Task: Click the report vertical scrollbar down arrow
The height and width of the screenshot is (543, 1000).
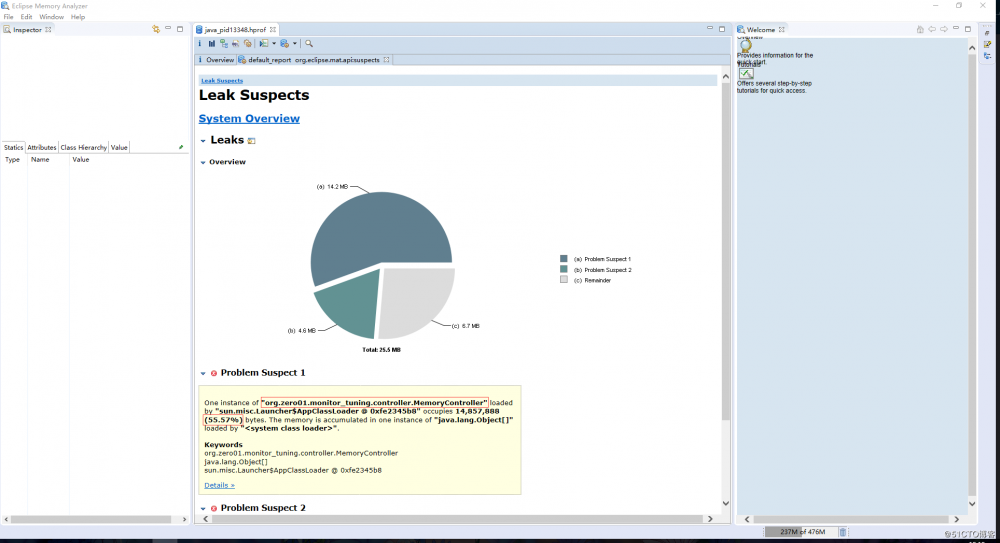Action: coord(725,503)
